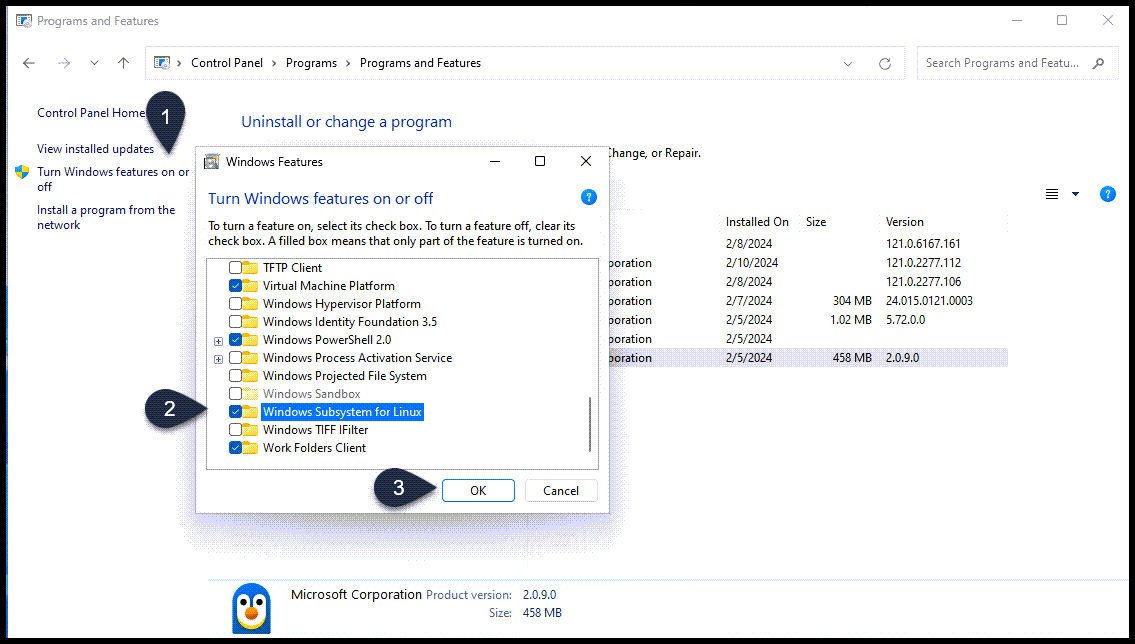Open Programs and Features help icon
The image size is (1135, 644).
tap(1107, 194)
